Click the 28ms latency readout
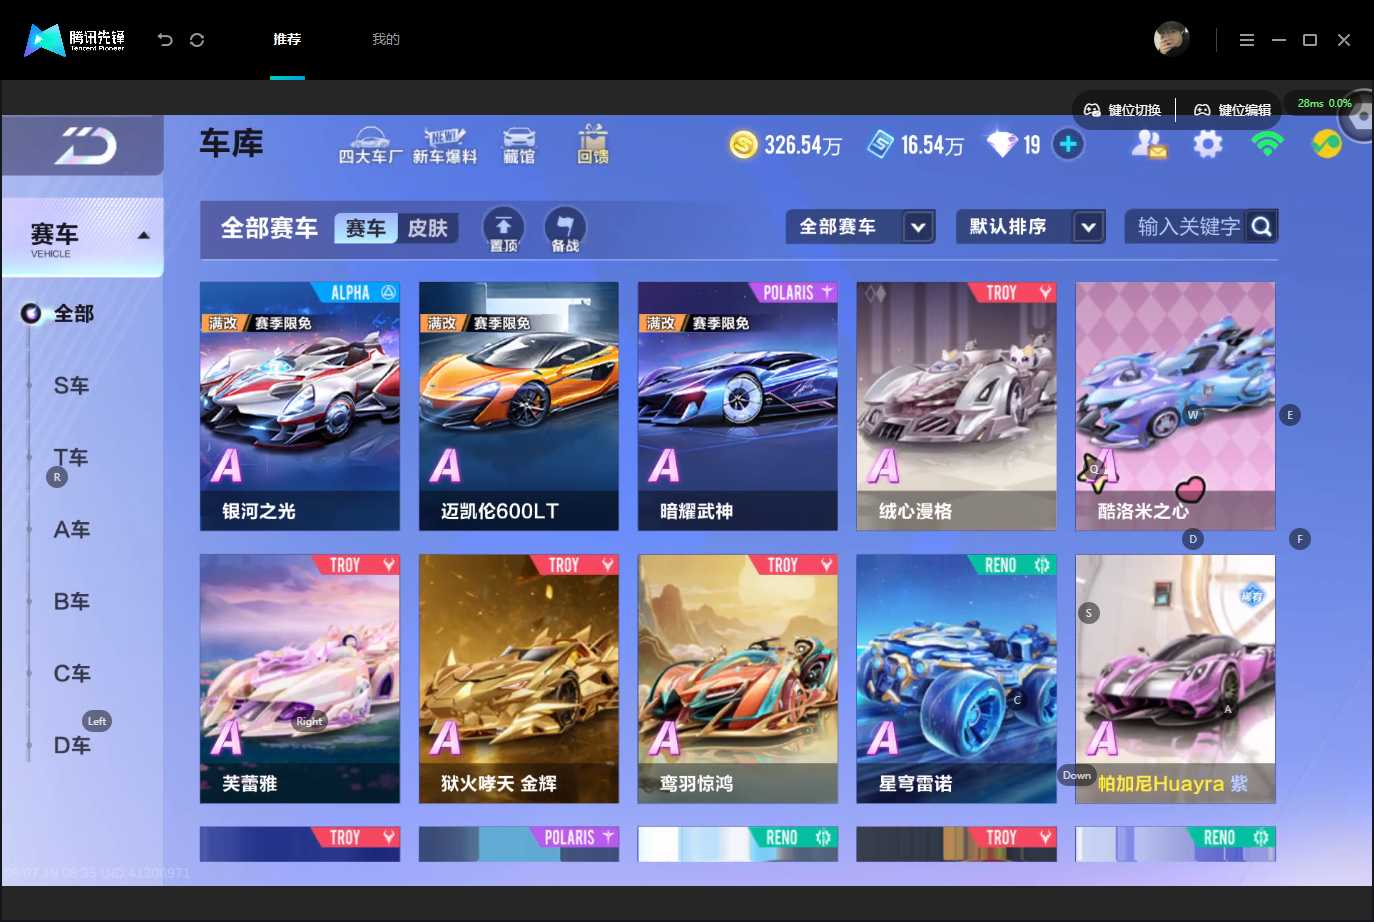Screen dimensions: 1374x922 (x=1310, y=103)
